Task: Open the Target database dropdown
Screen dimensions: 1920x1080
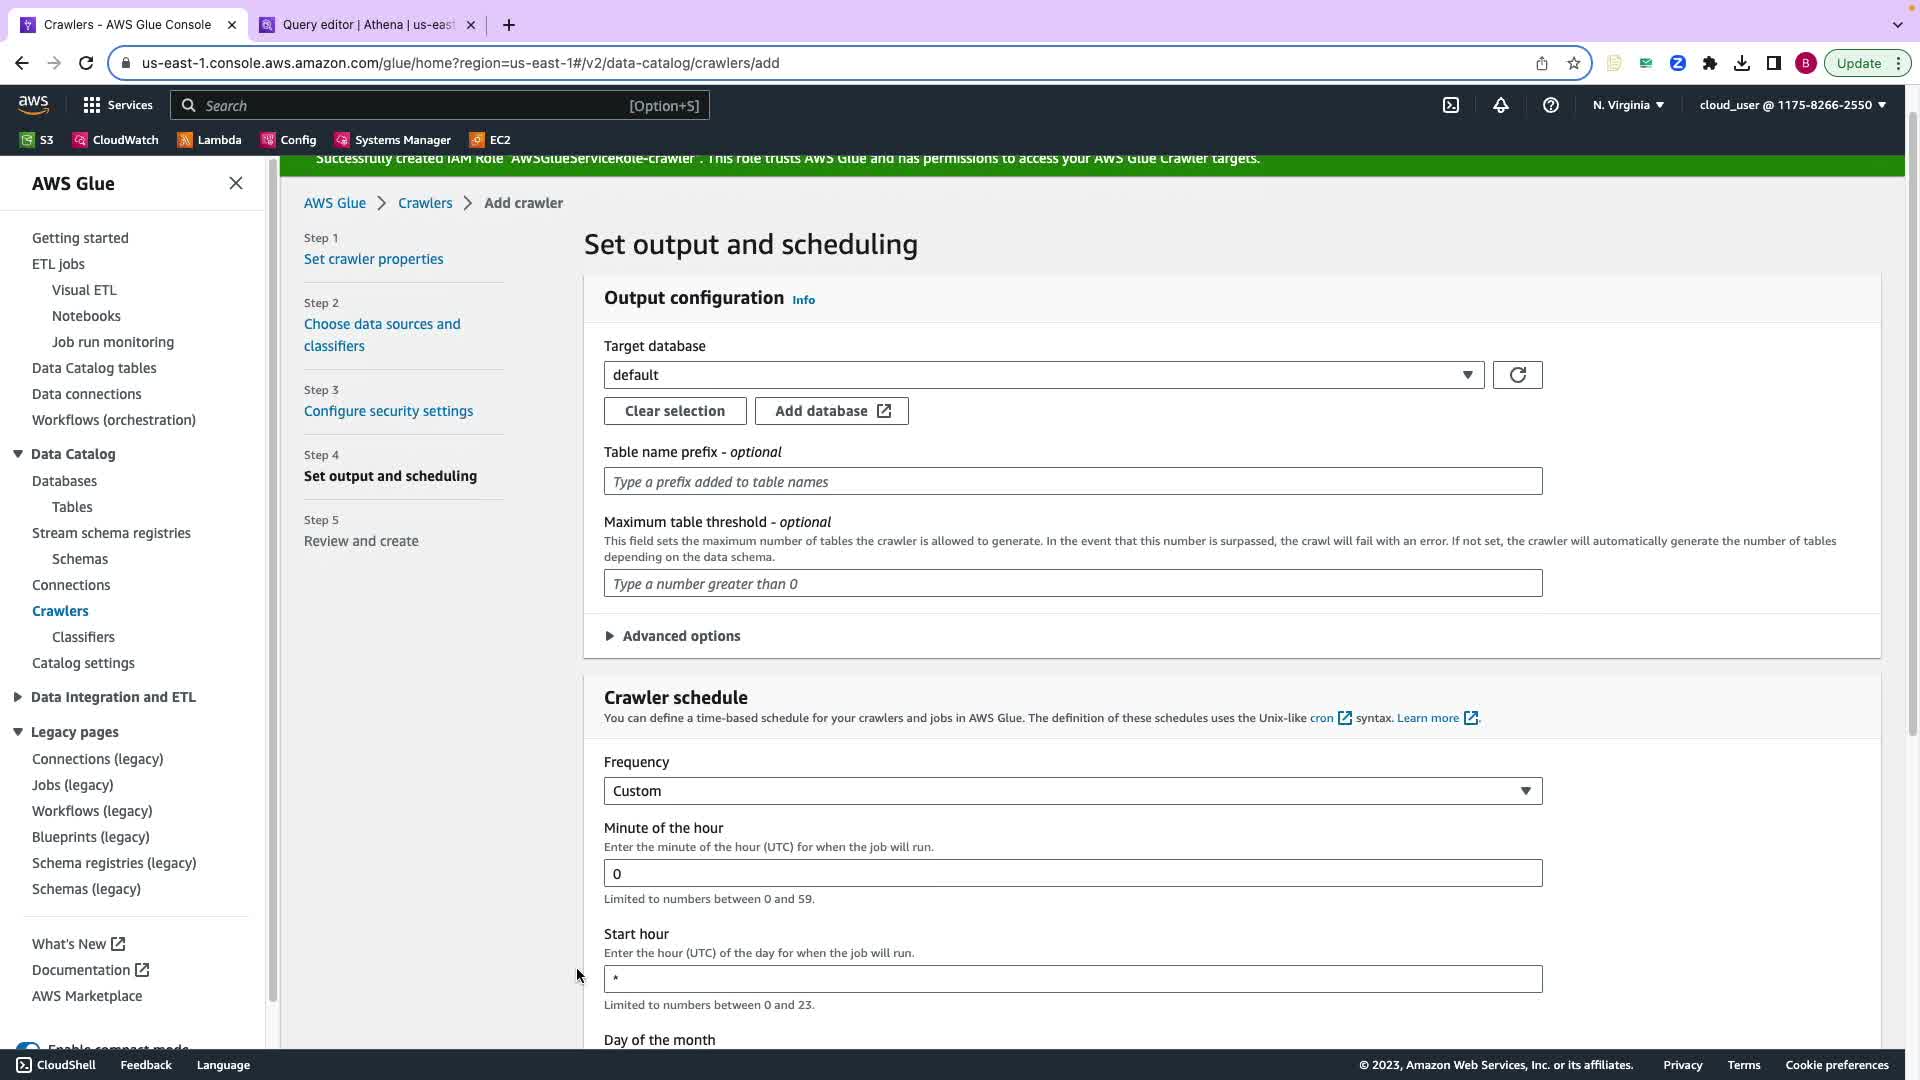Action: pyautogui.click(x=1043, y=375)
